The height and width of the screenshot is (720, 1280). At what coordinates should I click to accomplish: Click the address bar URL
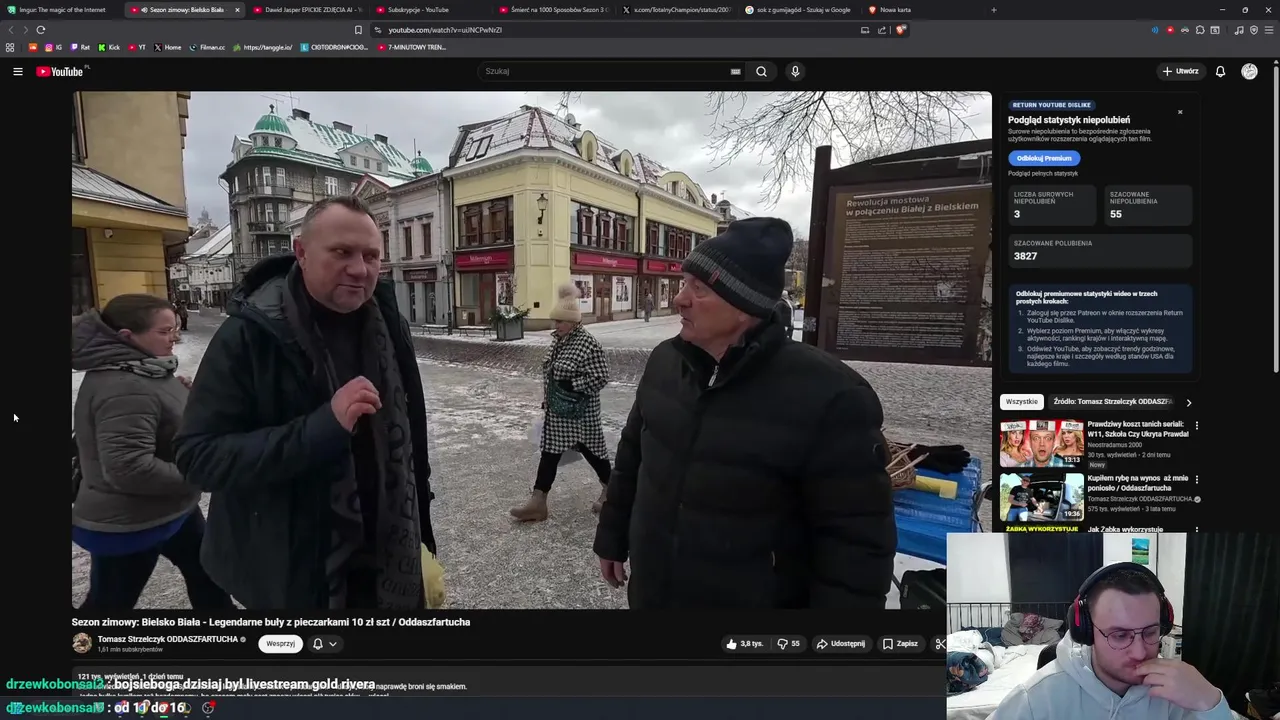click(x=445, y=30)
